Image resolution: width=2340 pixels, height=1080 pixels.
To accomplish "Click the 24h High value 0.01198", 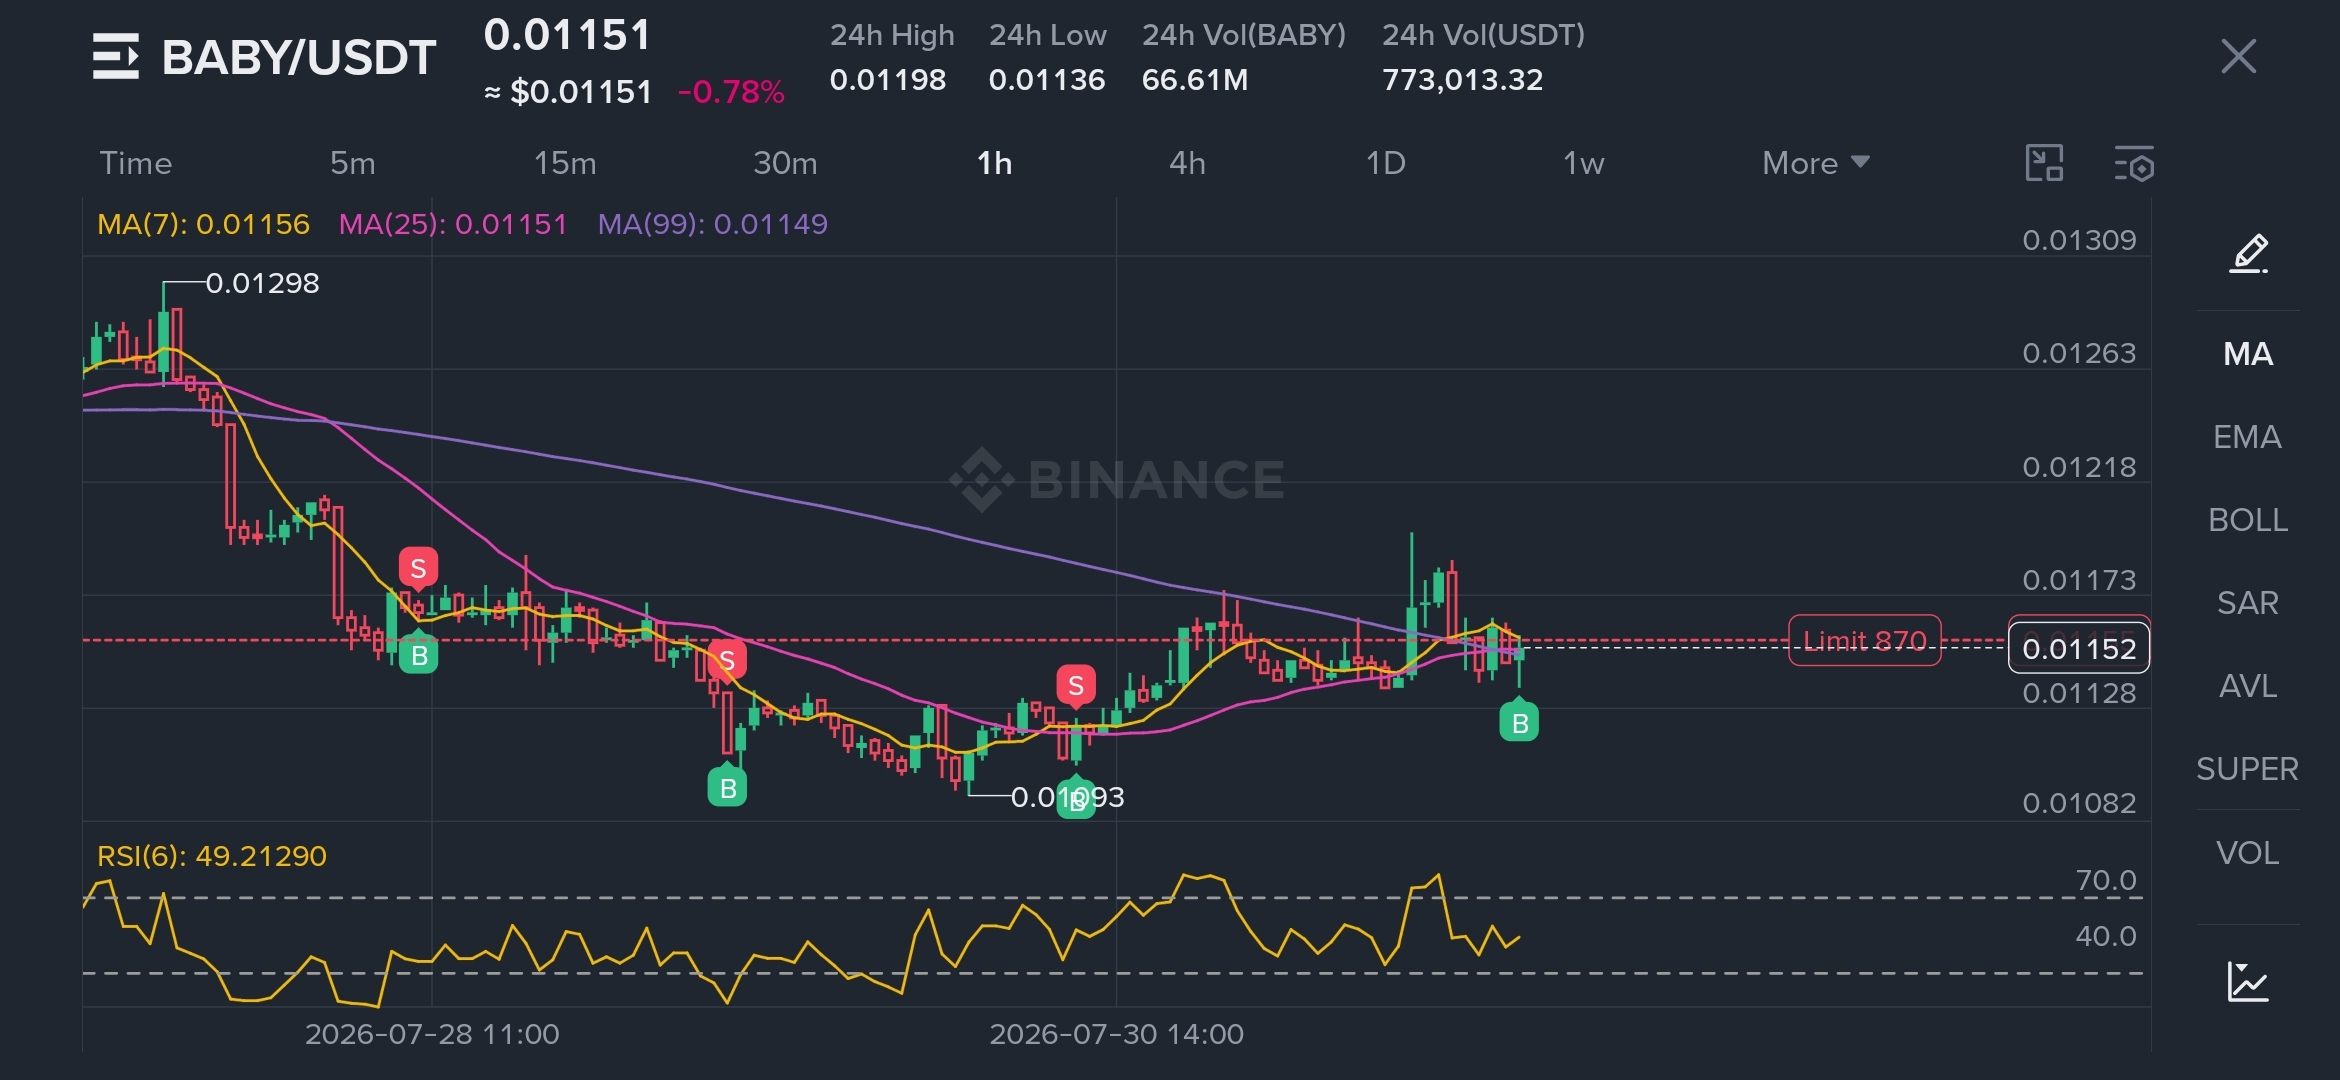I will pyautogui.click(x=888, y=80).
